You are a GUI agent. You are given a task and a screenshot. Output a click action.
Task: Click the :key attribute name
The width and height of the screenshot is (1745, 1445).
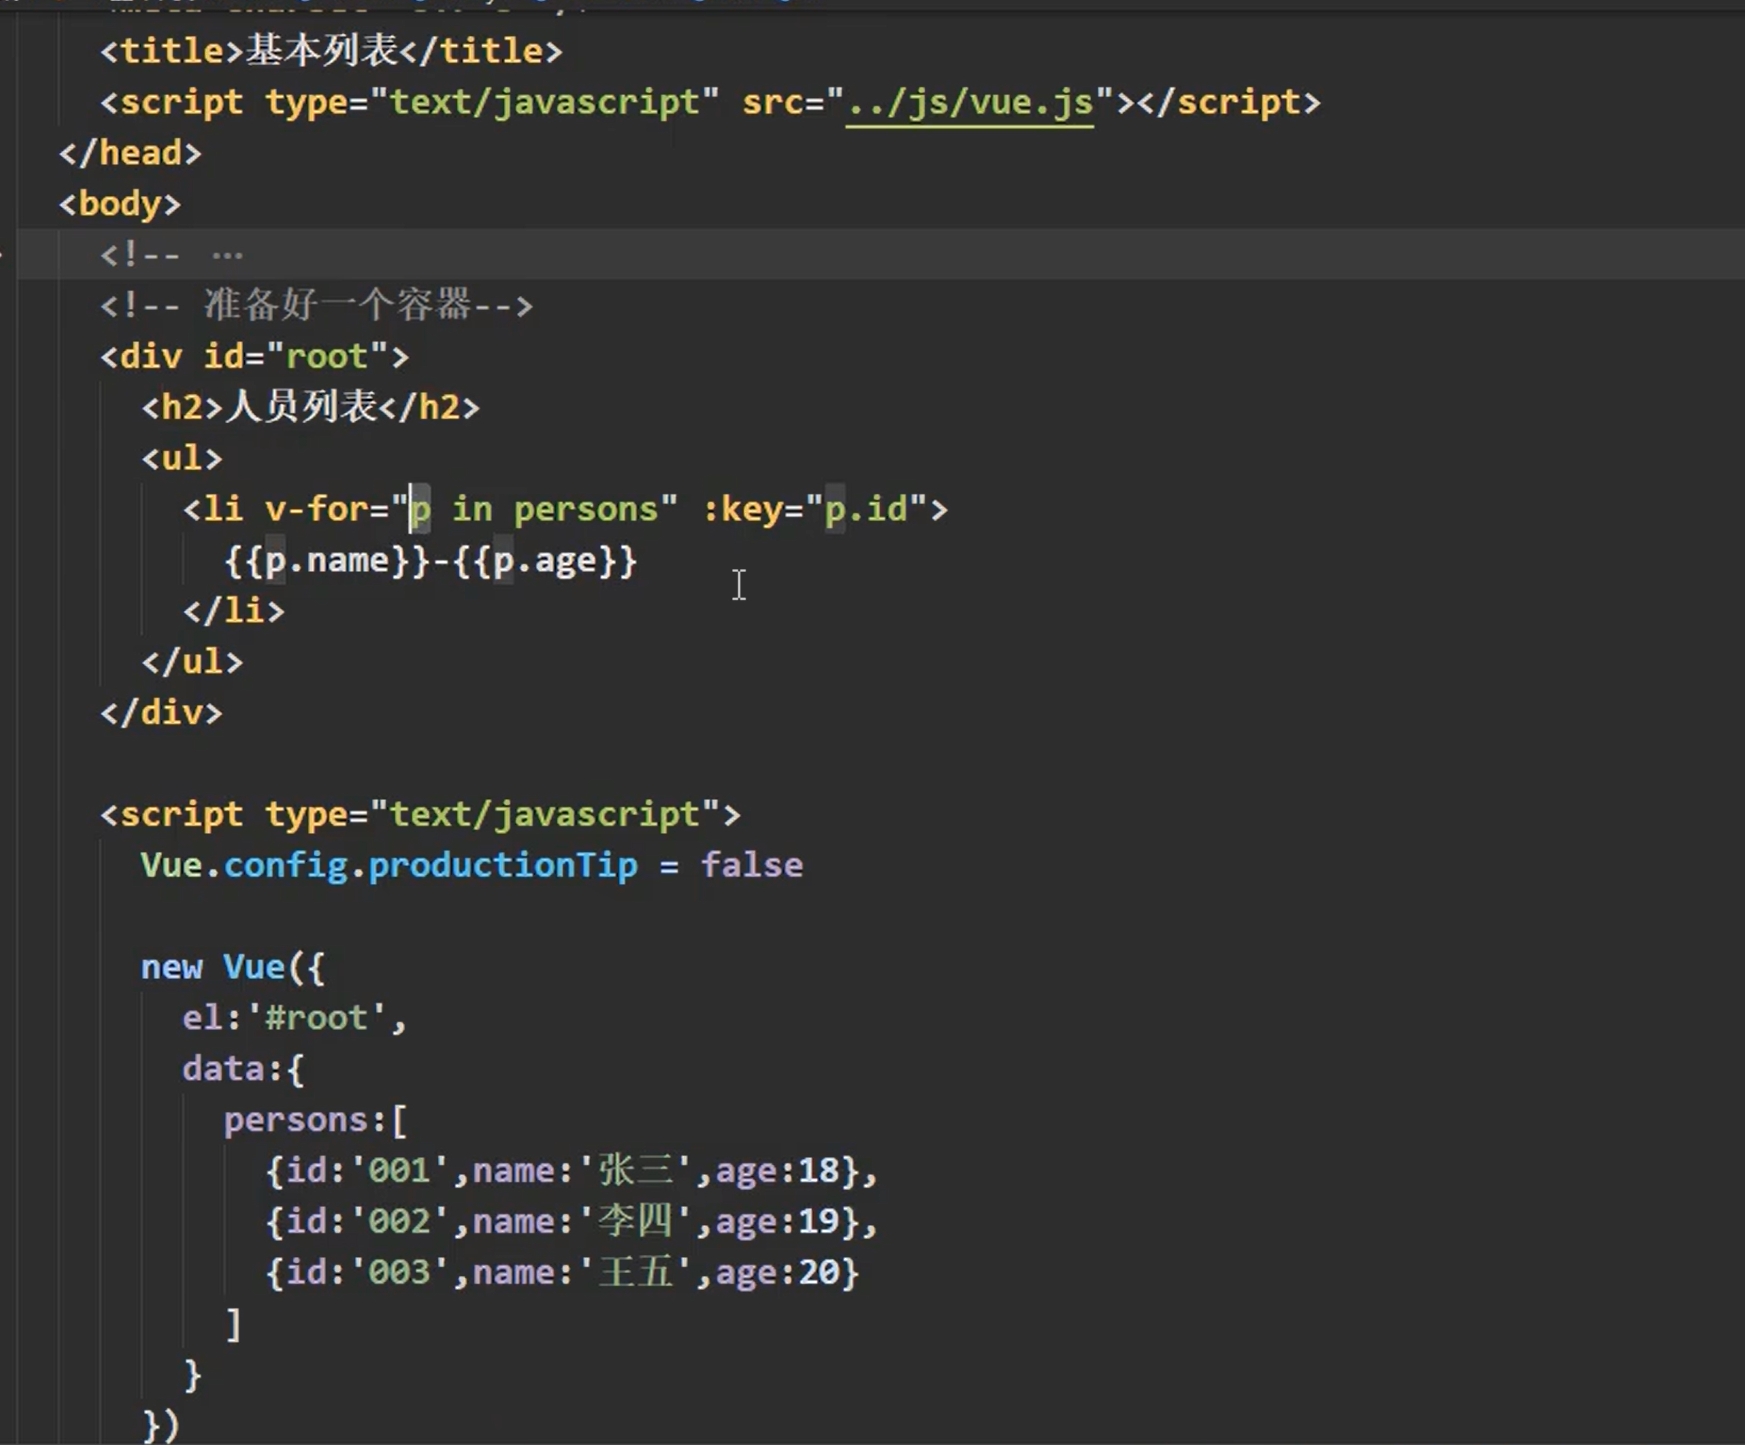pyautogui.click(x=742, y=509)
